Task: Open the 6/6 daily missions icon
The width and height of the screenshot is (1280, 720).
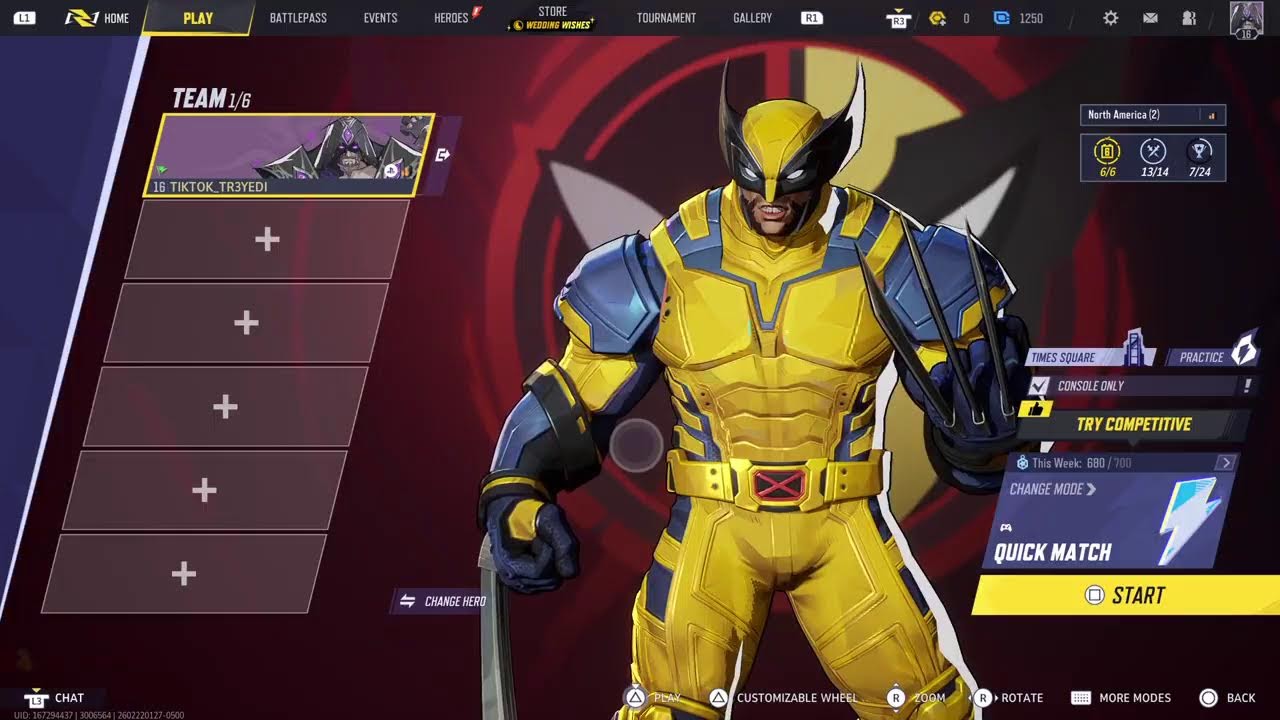Action: pyautogui.click(x=1107, y=158)
